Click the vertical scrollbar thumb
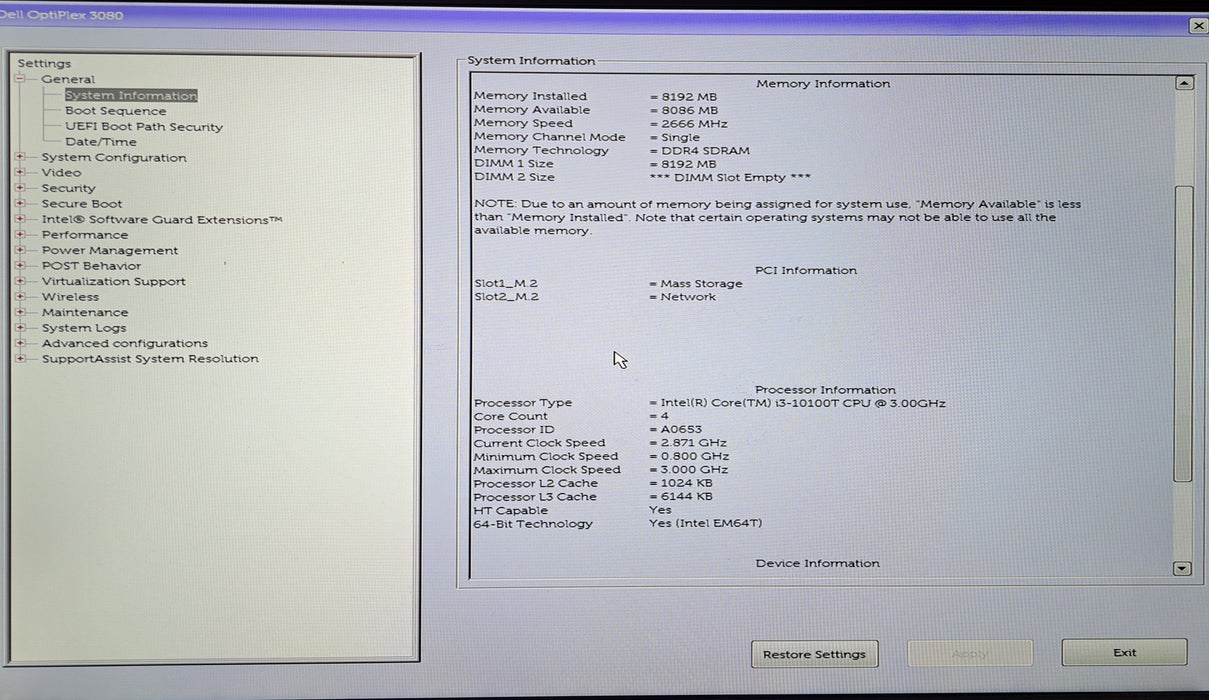This screenshot has width=1209, height=700. click(x=1183, y=333)
